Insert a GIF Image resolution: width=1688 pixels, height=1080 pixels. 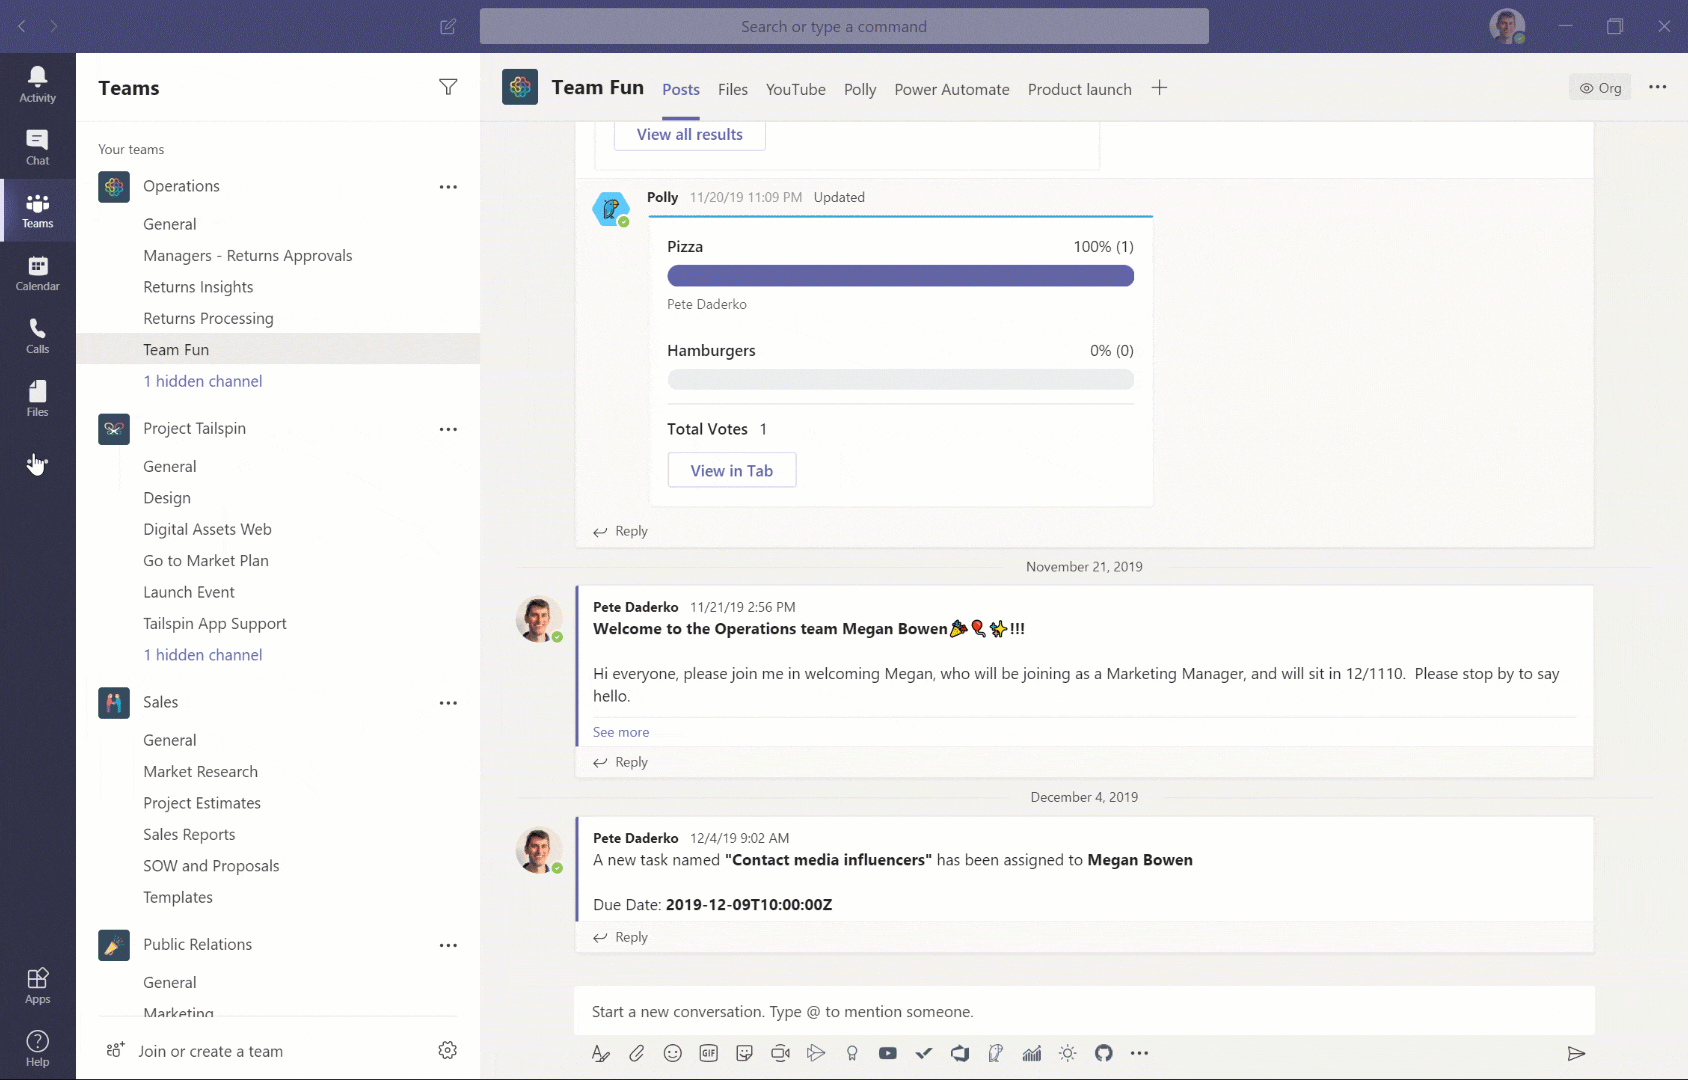(708, 1053)
